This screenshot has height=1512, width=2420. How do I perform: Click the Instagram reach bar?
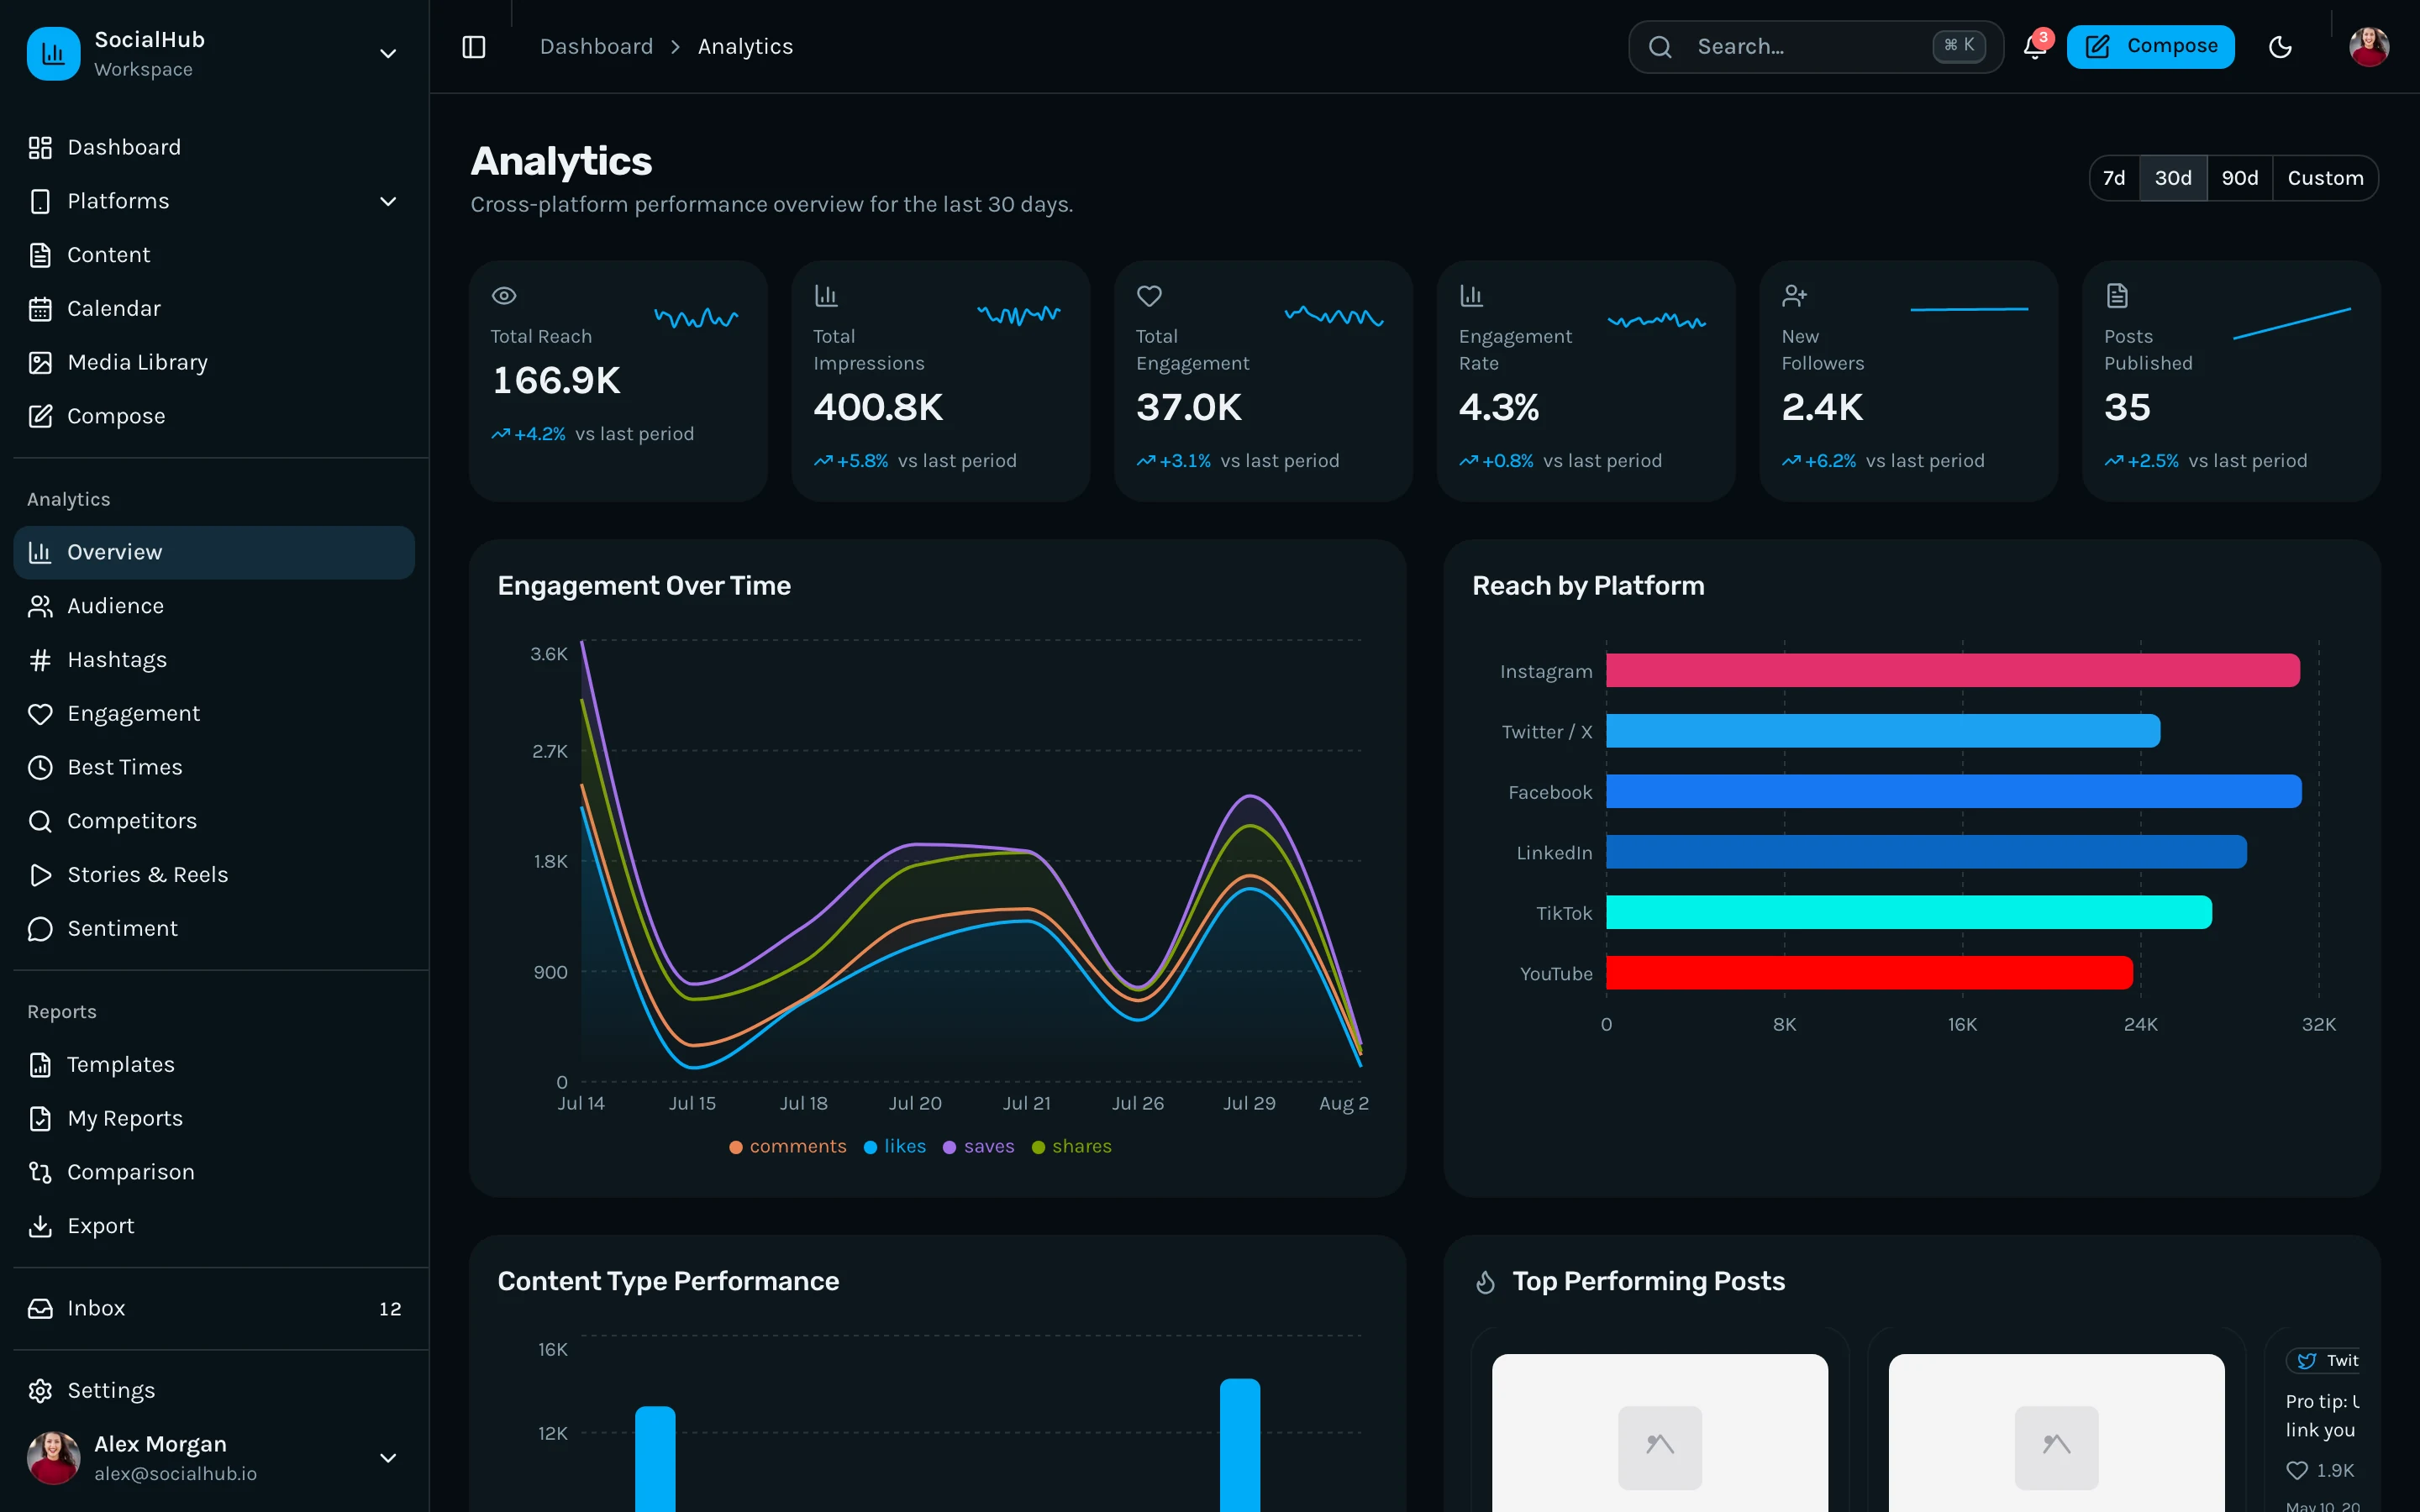click(1953, 671)
